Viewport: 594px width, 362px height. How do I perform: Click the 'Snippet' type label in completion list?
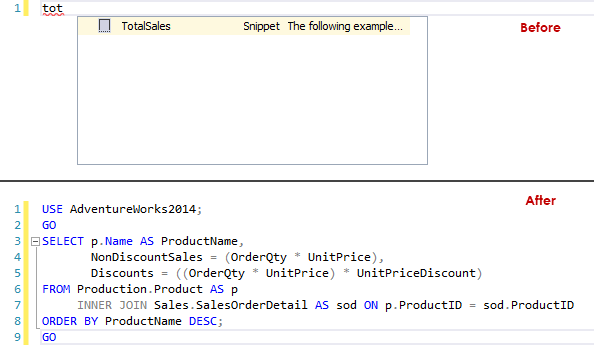pos(261,26)
